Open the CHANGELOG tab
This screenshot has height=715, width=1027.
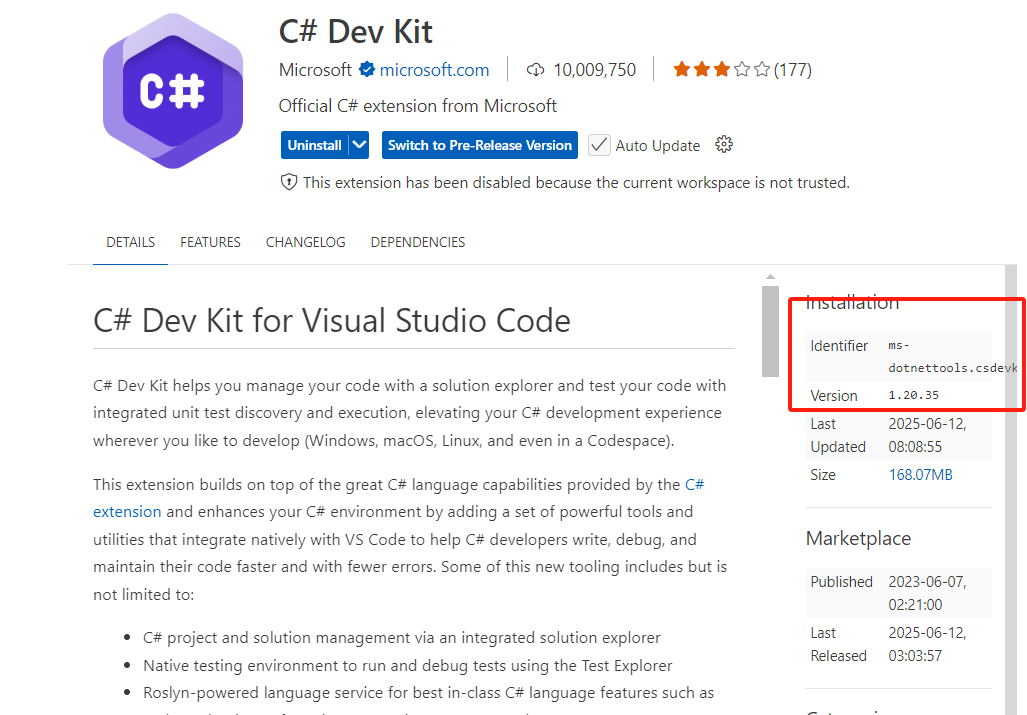click(305, 242)
